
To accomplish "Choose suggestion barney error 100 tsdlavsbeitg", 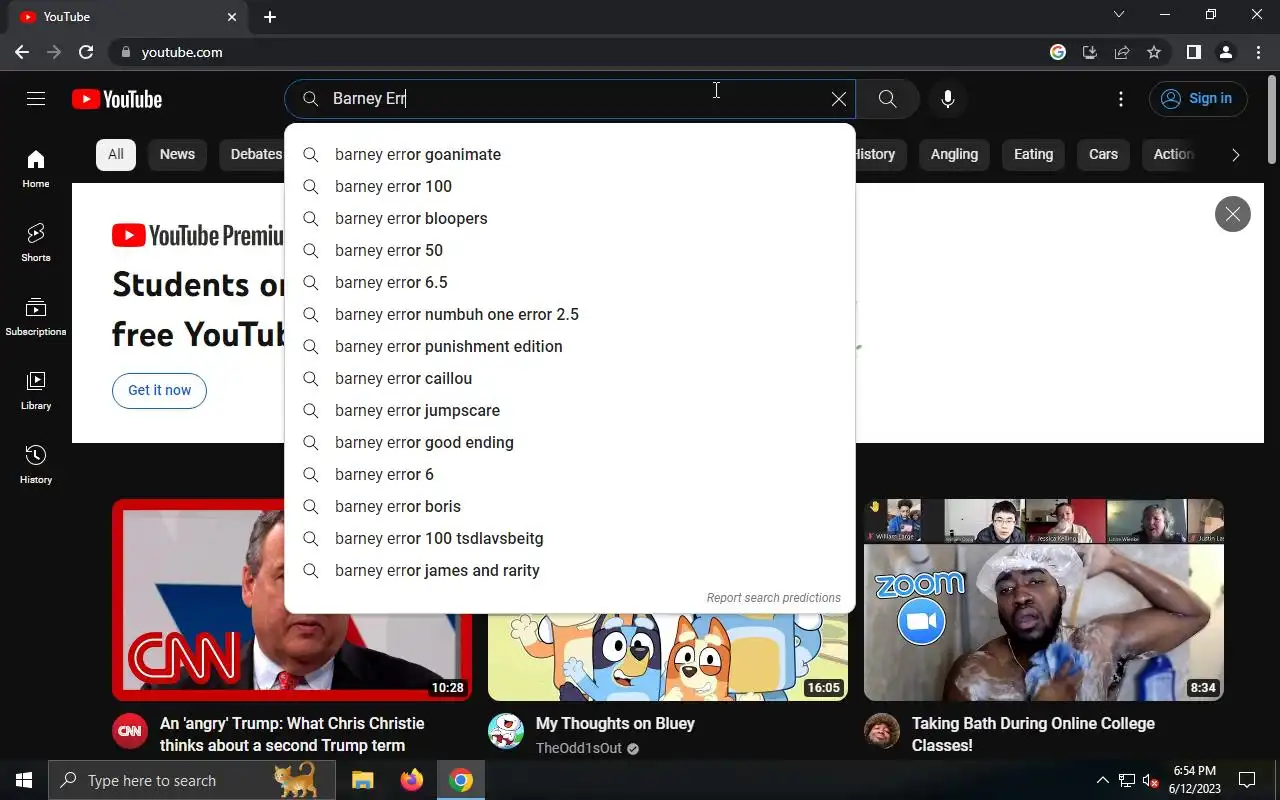I will pos(570,538).
